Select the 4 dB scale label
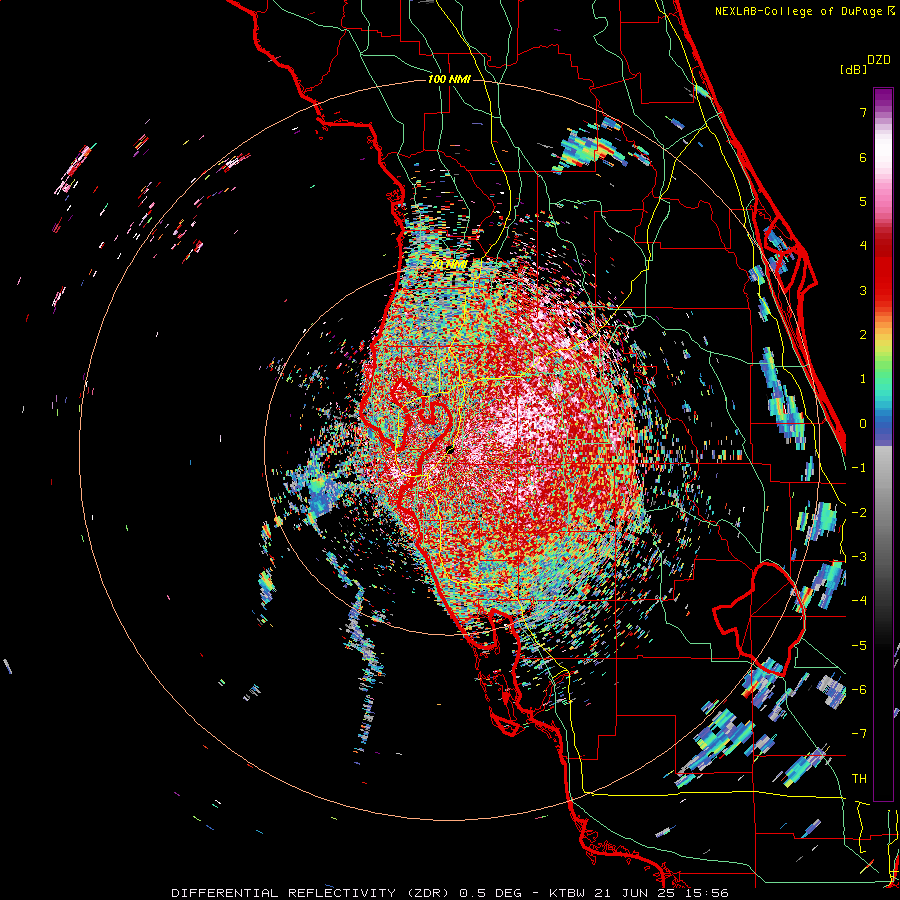 click(863, 246)
